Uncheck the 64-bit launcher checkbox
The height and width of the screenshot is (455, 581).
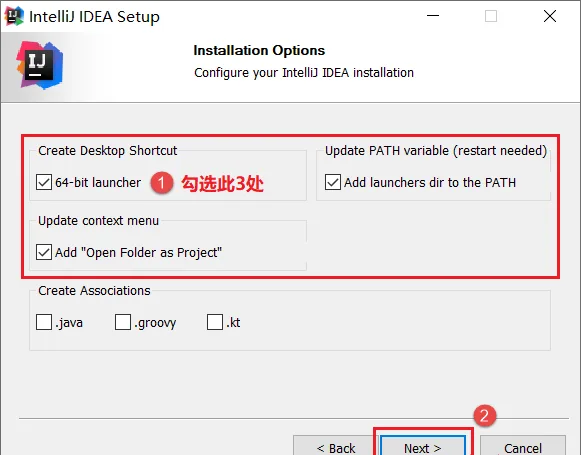44,182
